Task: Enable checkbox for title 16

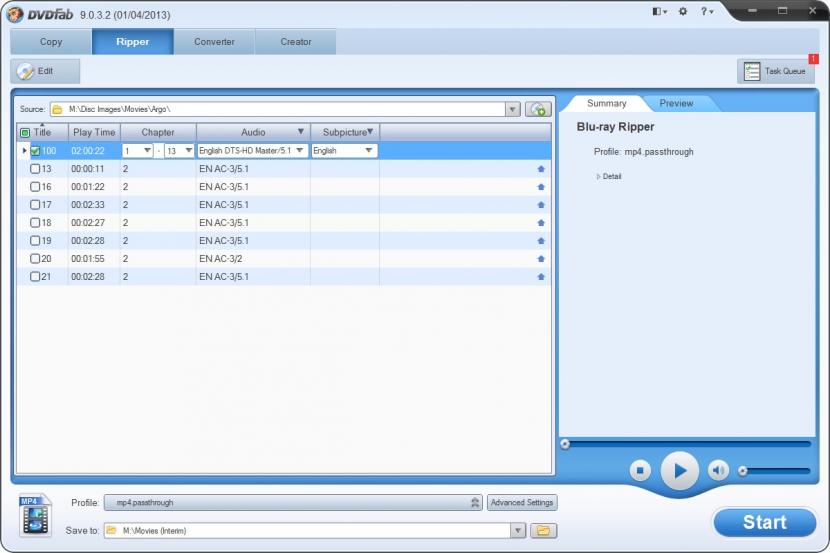Action: tap(35, 187)
